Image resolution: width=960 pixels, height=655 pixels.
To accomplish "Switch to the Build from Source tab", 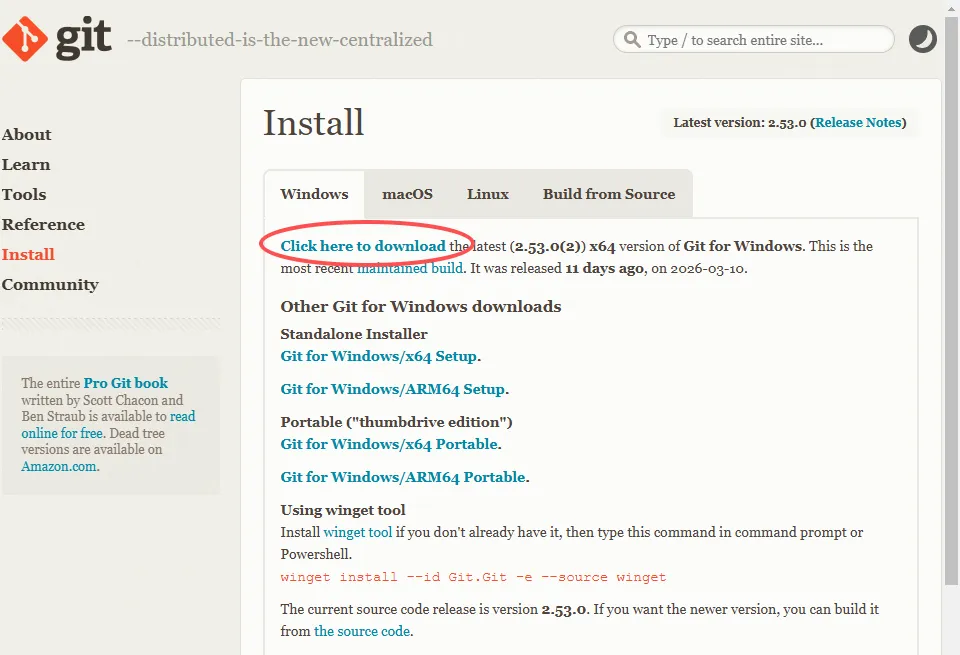I will [609, 194].
